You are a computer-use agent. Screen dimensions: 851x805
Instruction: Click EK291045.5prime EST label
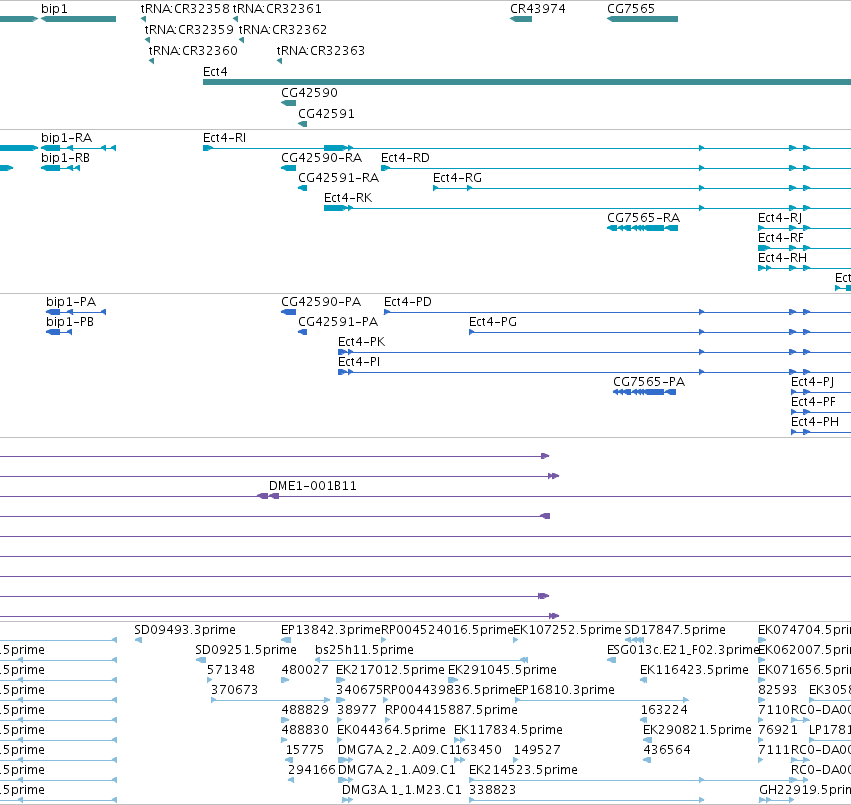click(503, 670)
